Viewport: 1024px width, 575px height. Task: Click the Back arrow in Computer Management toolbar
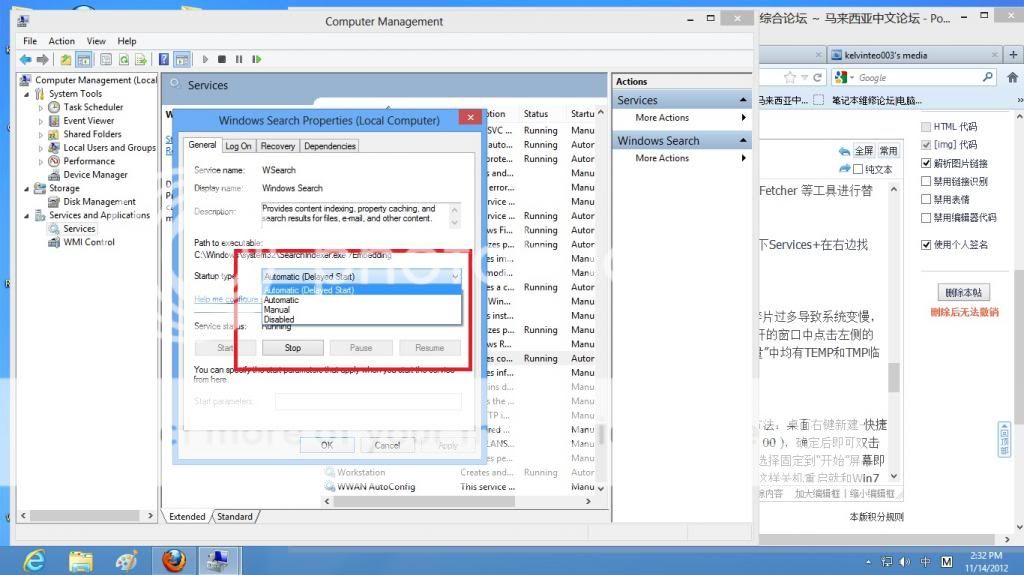[25, 60]
